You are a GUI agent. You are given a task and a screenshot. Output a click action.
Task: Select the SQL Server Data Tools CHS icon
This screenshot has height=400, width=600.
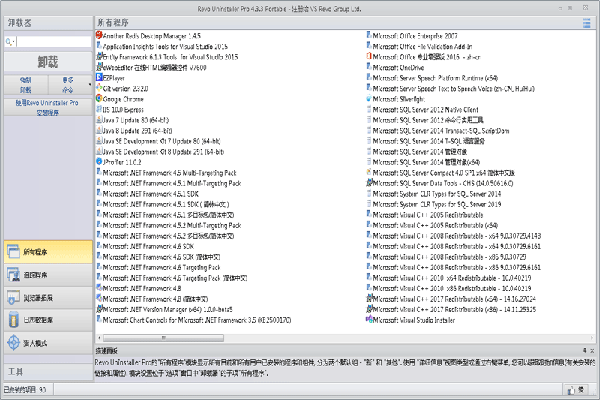tap(369, 183)
